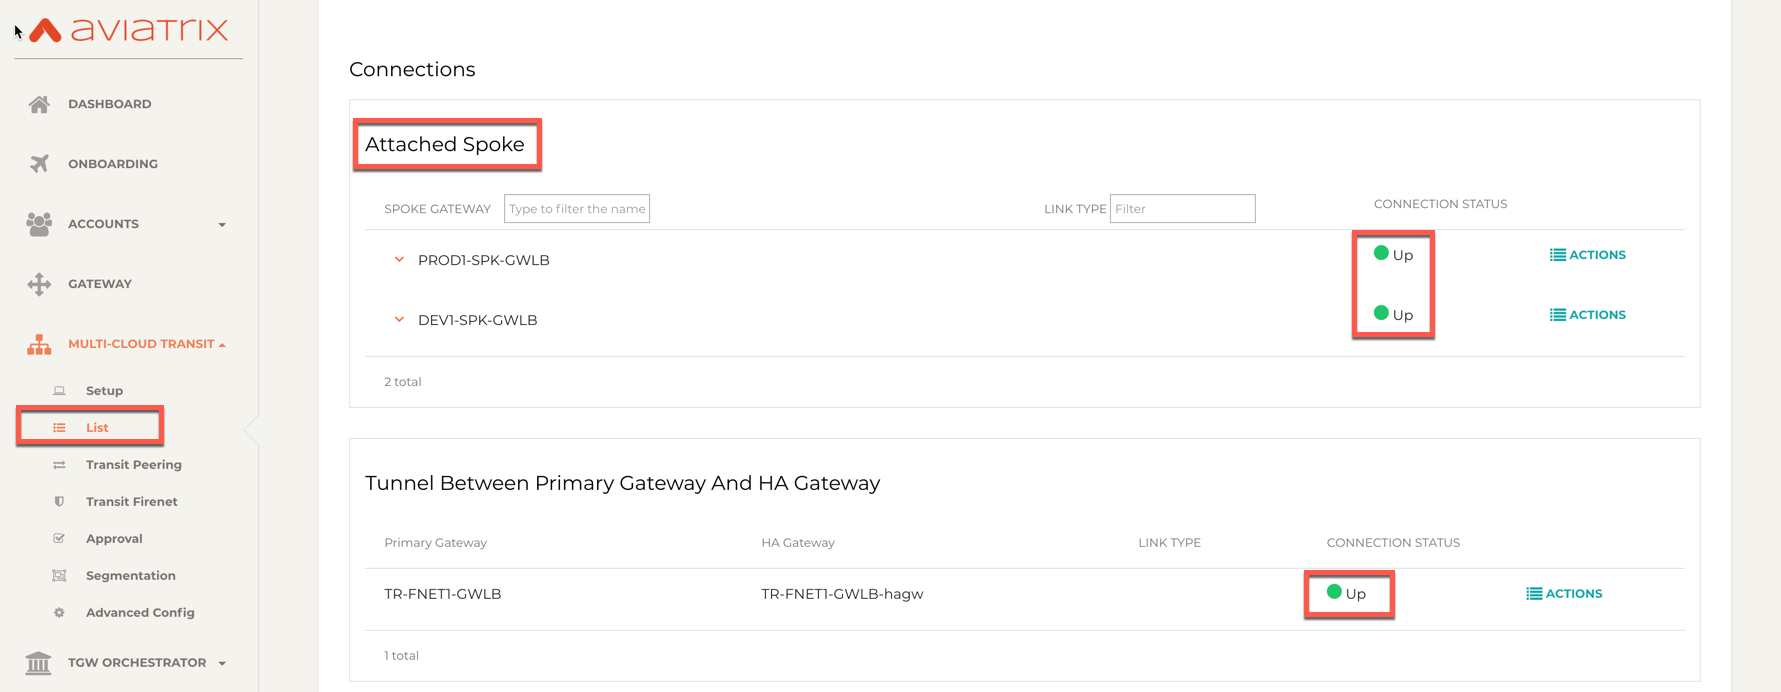Viewport: 1781px width, 692px height.
Task: Click the Advanced Config gear icon
Action: pyautogui.click(x=59, y=613)
